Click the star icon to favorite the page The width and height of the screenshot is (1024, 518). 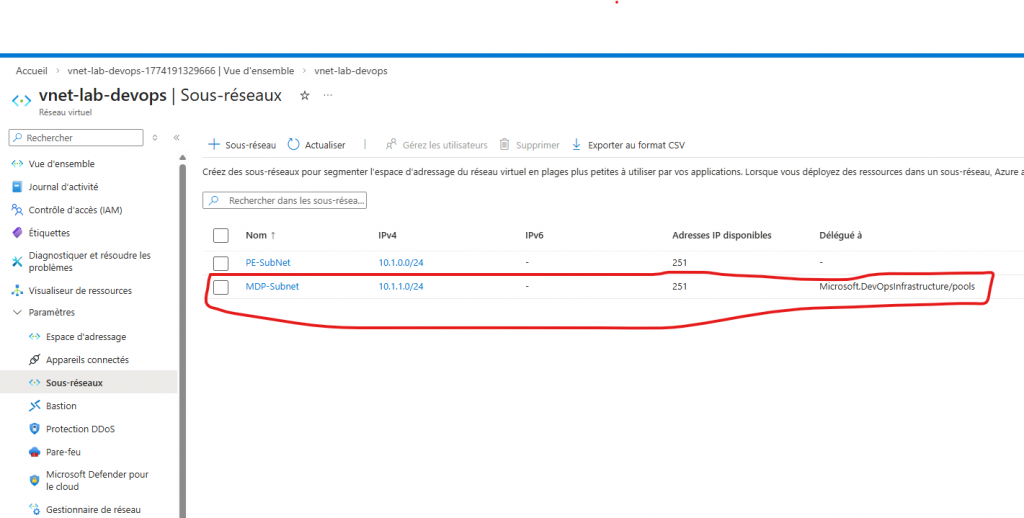point(305,95)
